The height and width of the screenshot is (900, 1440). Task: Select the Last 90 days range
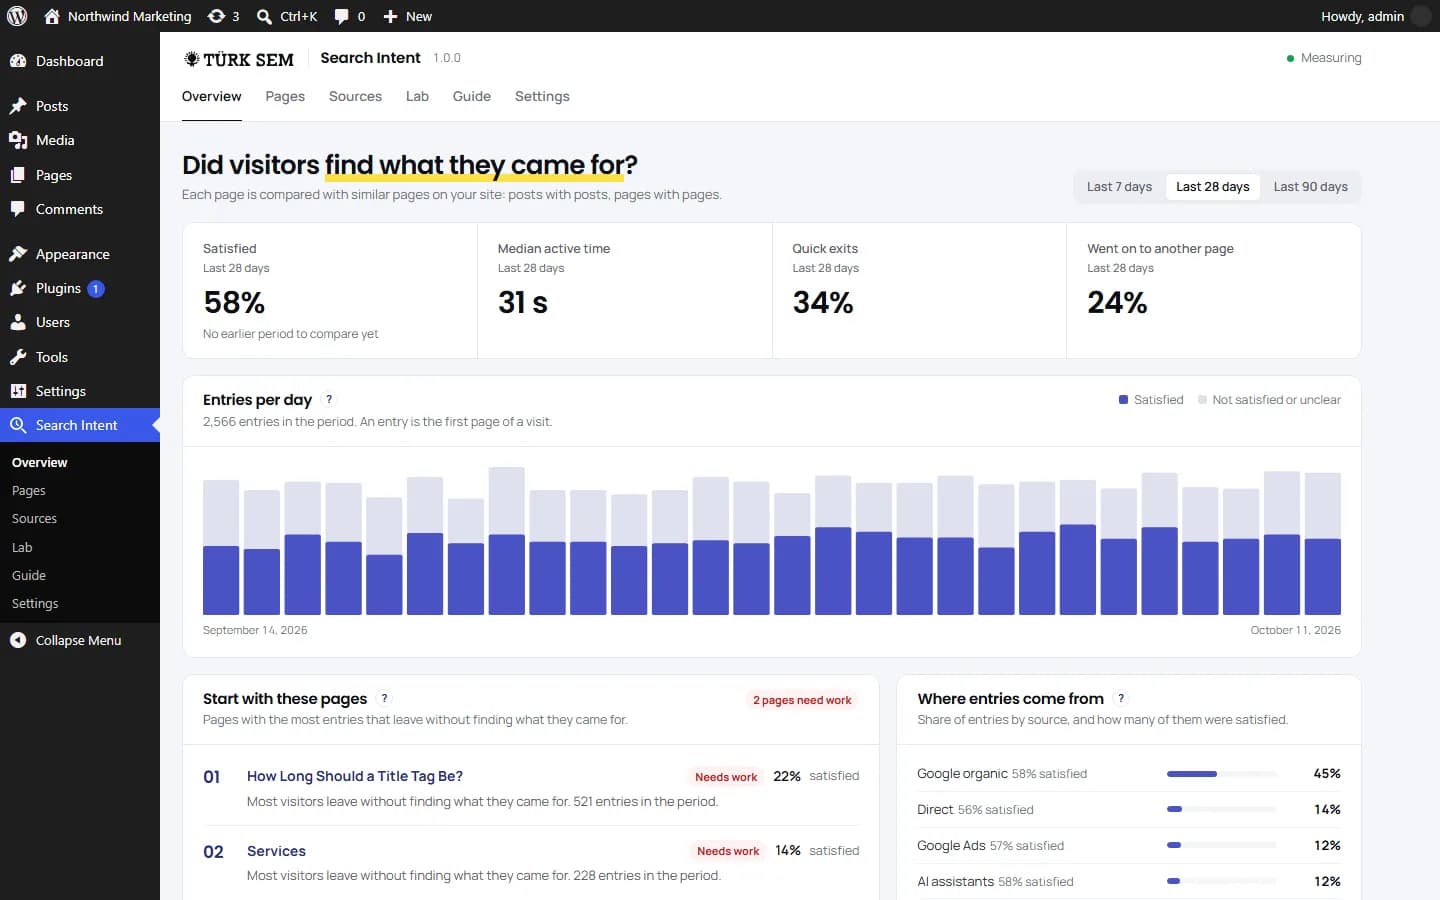tap(1310, 187)
